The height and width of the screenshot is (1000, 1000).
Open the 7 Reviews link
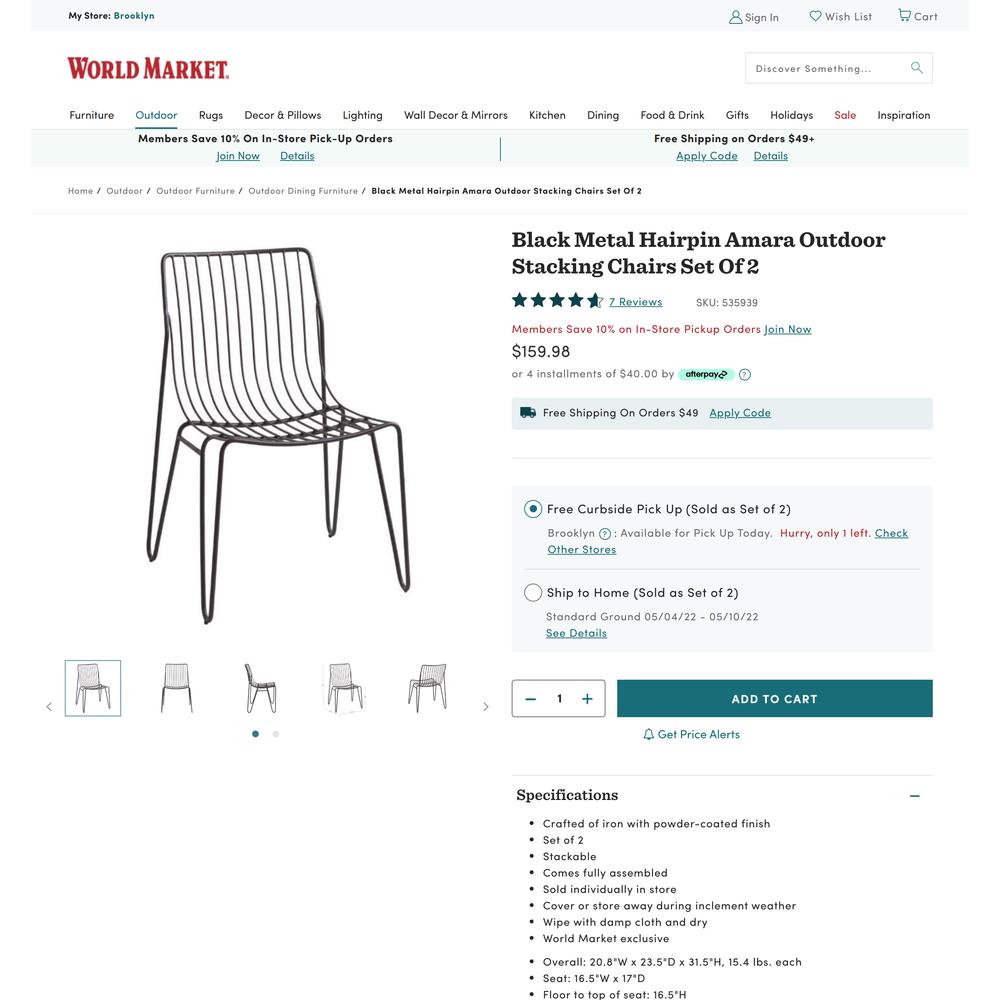pyautogui.click(x=635, y=302)
